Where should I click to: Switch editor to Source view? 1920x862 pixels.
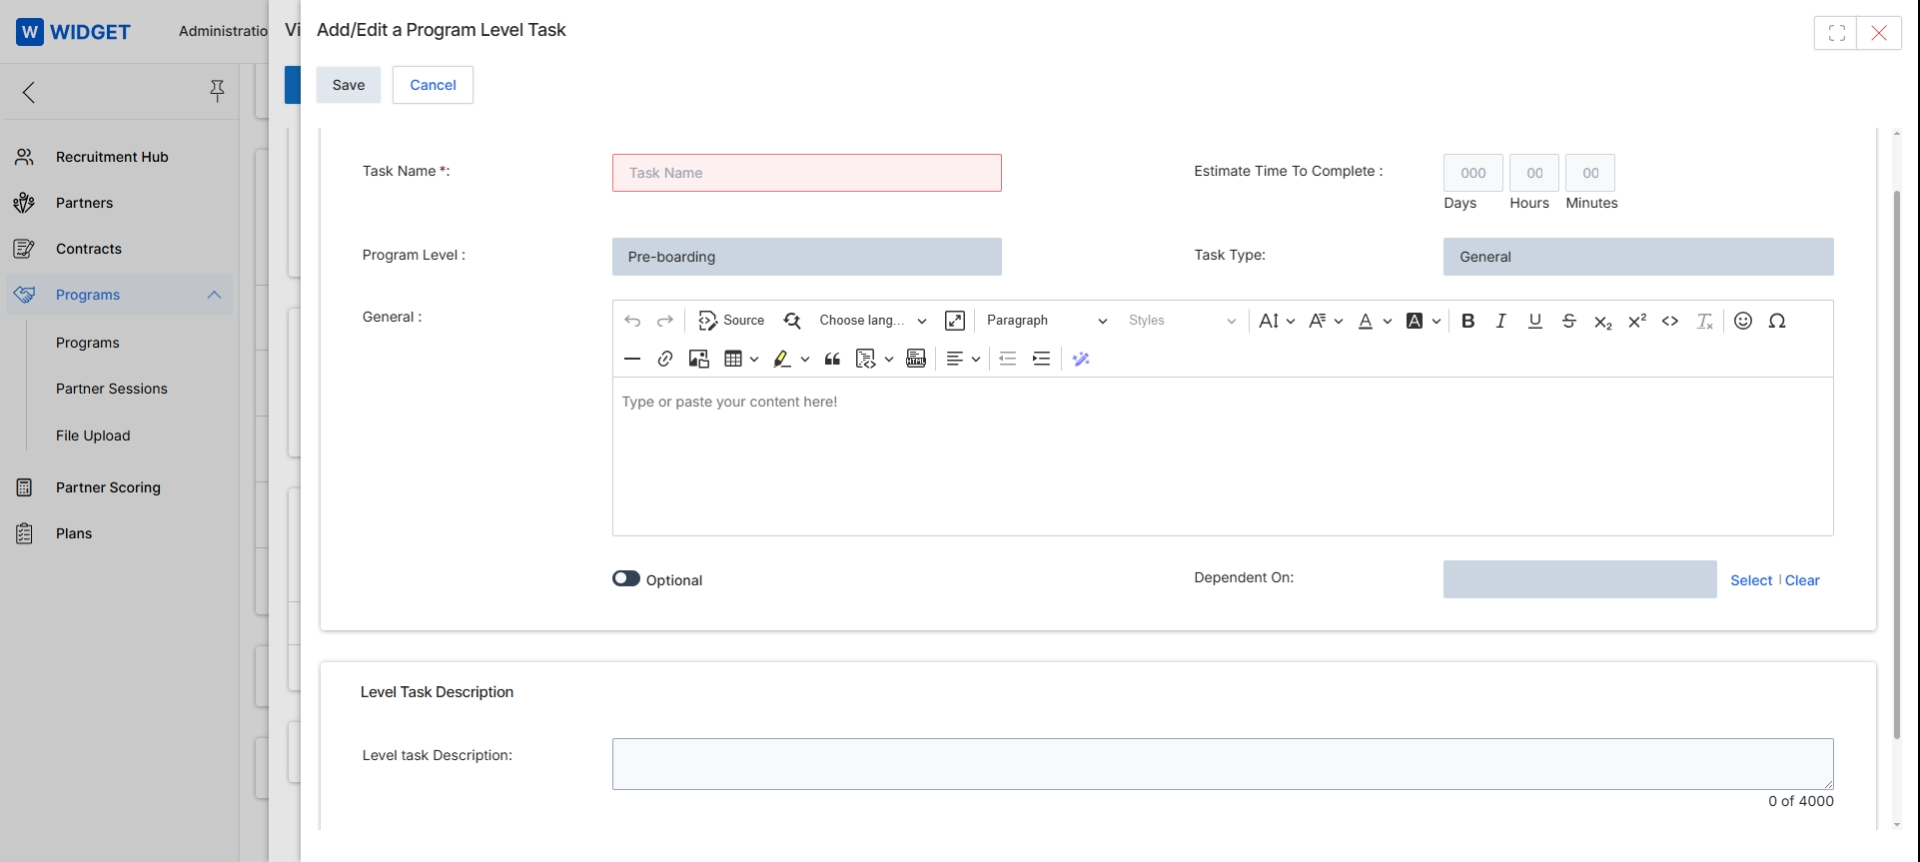click(731, 320)
